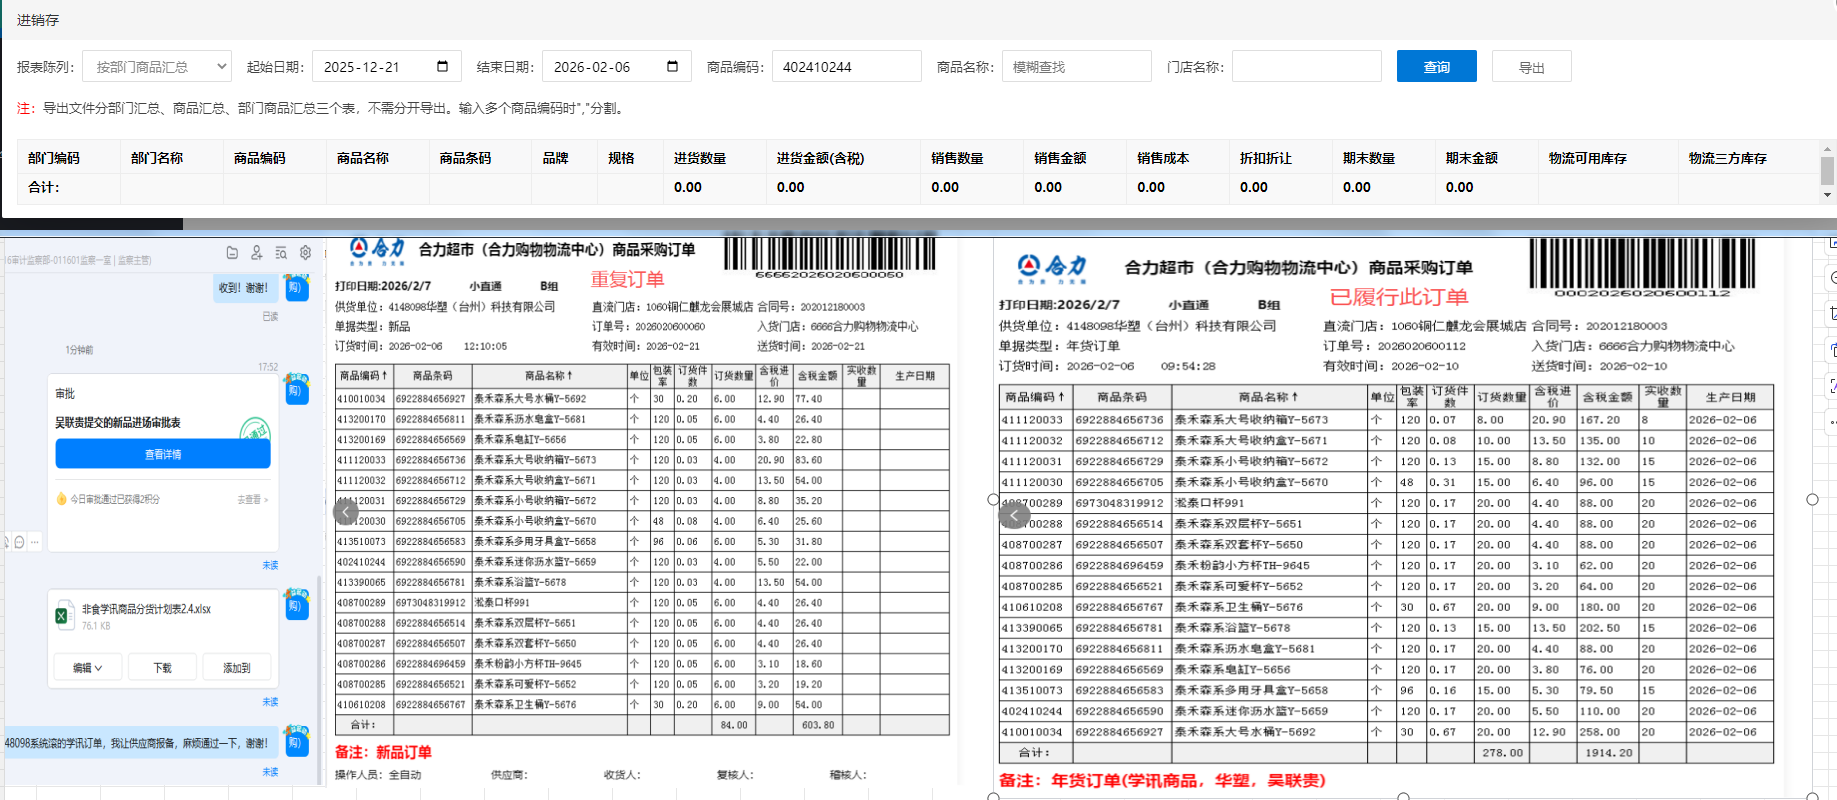Click the 添加到 button on file card
Viewport: 1837px width, 800px height.
pos(237,667)
